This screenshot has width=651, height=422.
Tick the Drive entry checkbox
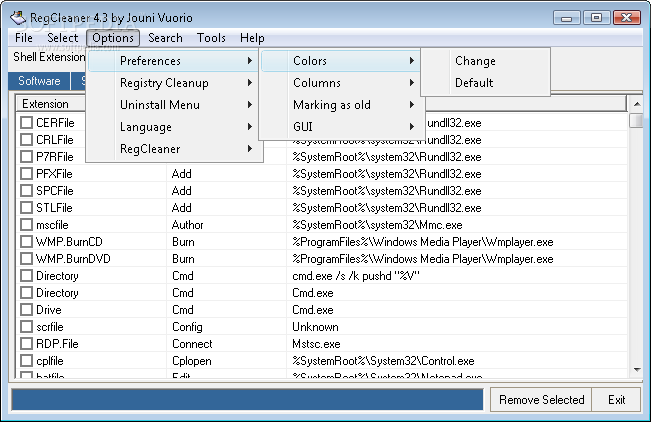26,310
